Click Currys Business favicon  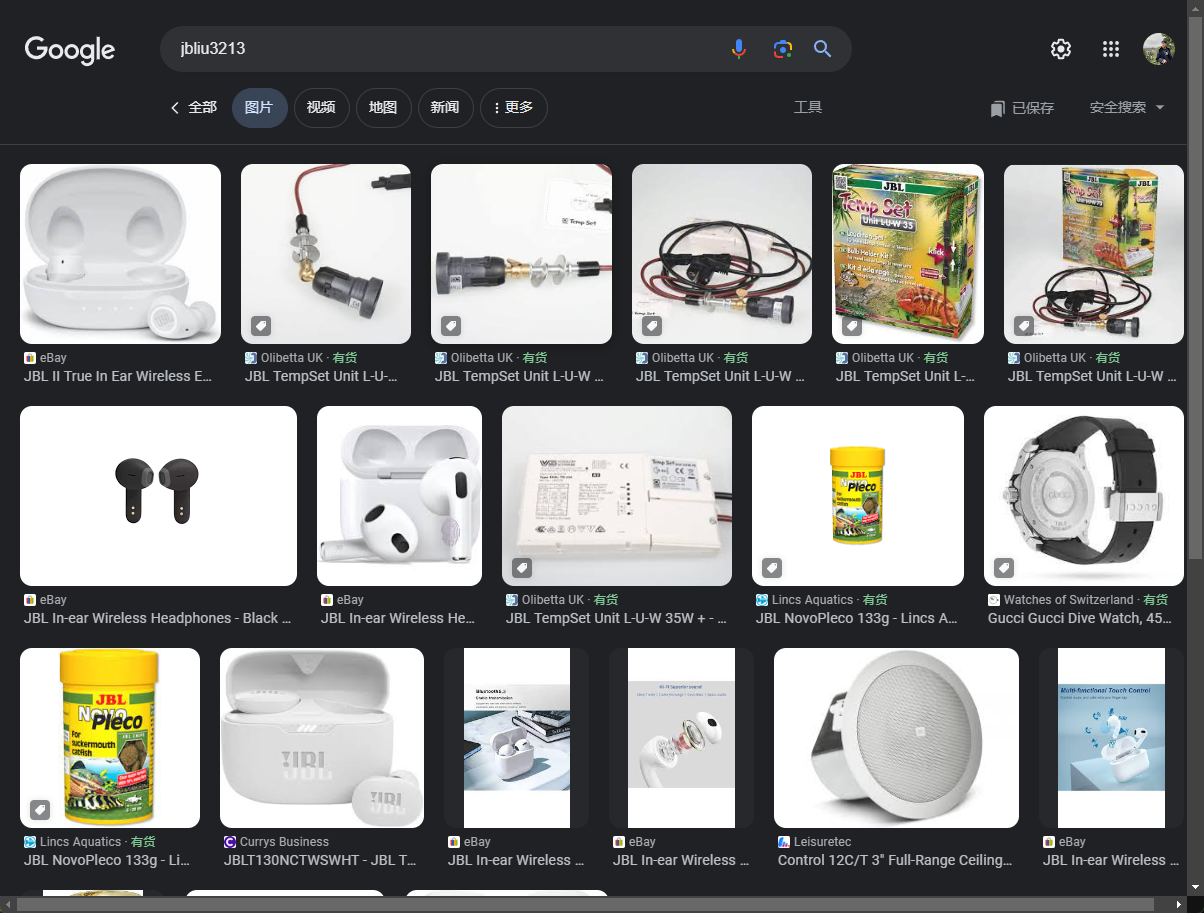tap(230, 842)
